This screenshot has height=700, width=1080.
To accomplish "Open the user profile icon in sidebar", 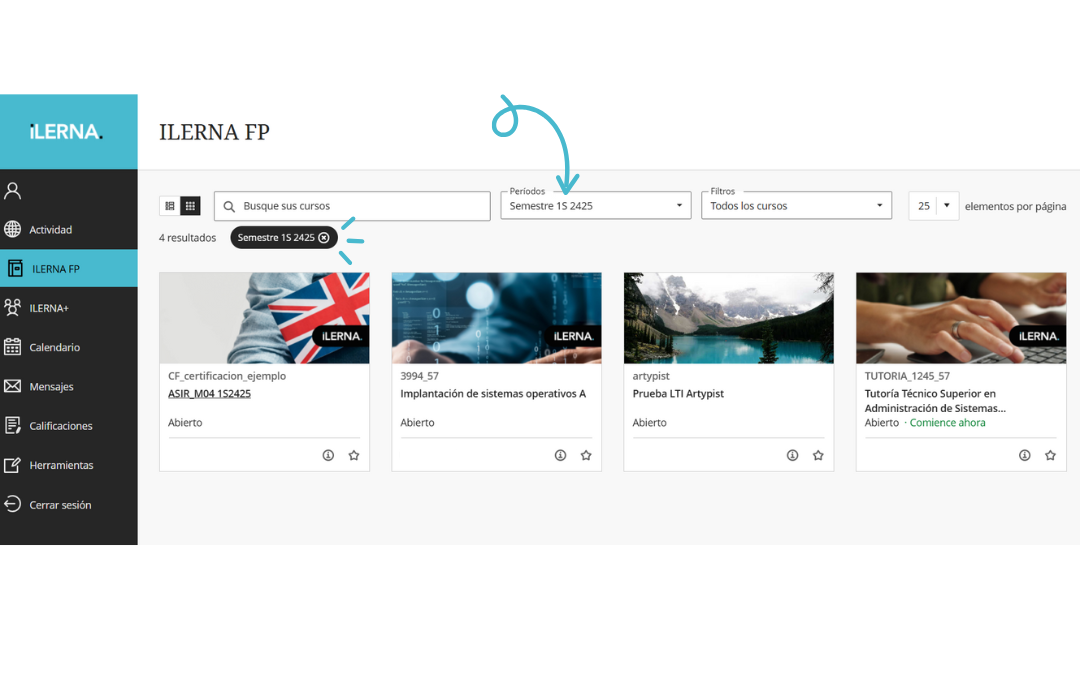I will (12, 191).
